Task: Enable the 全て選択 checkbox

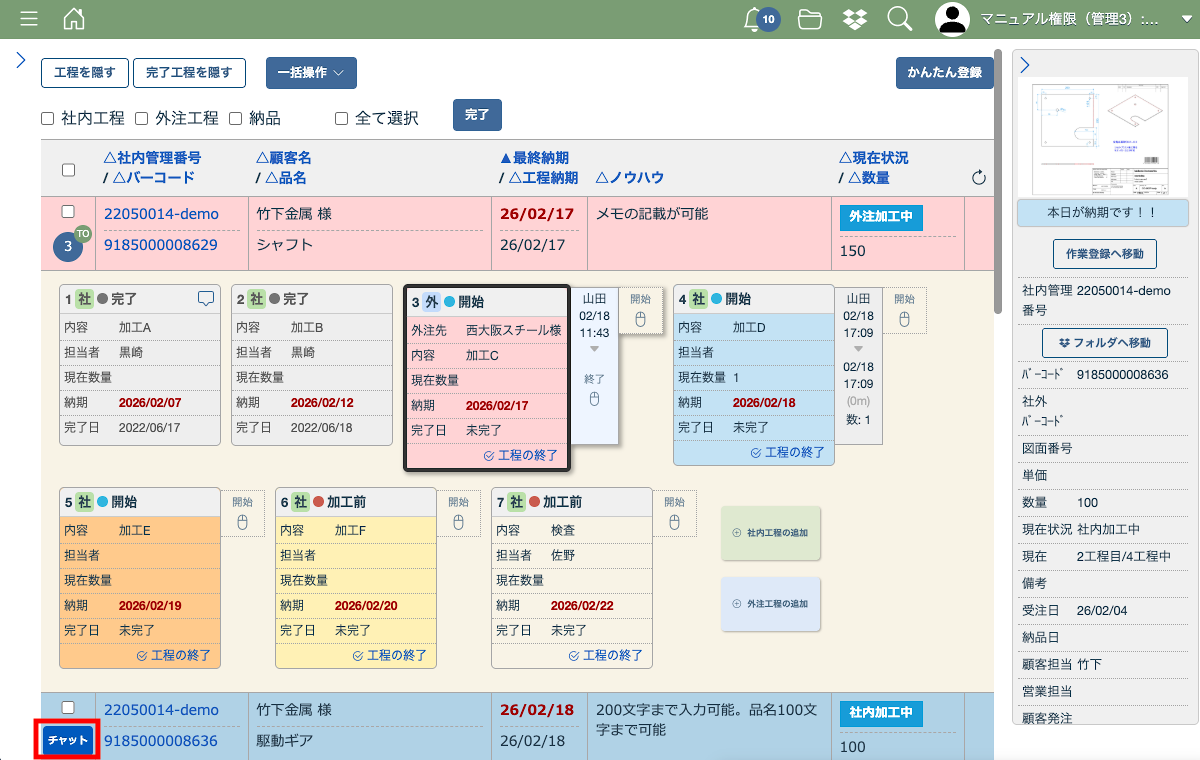Action: point(341,119)
